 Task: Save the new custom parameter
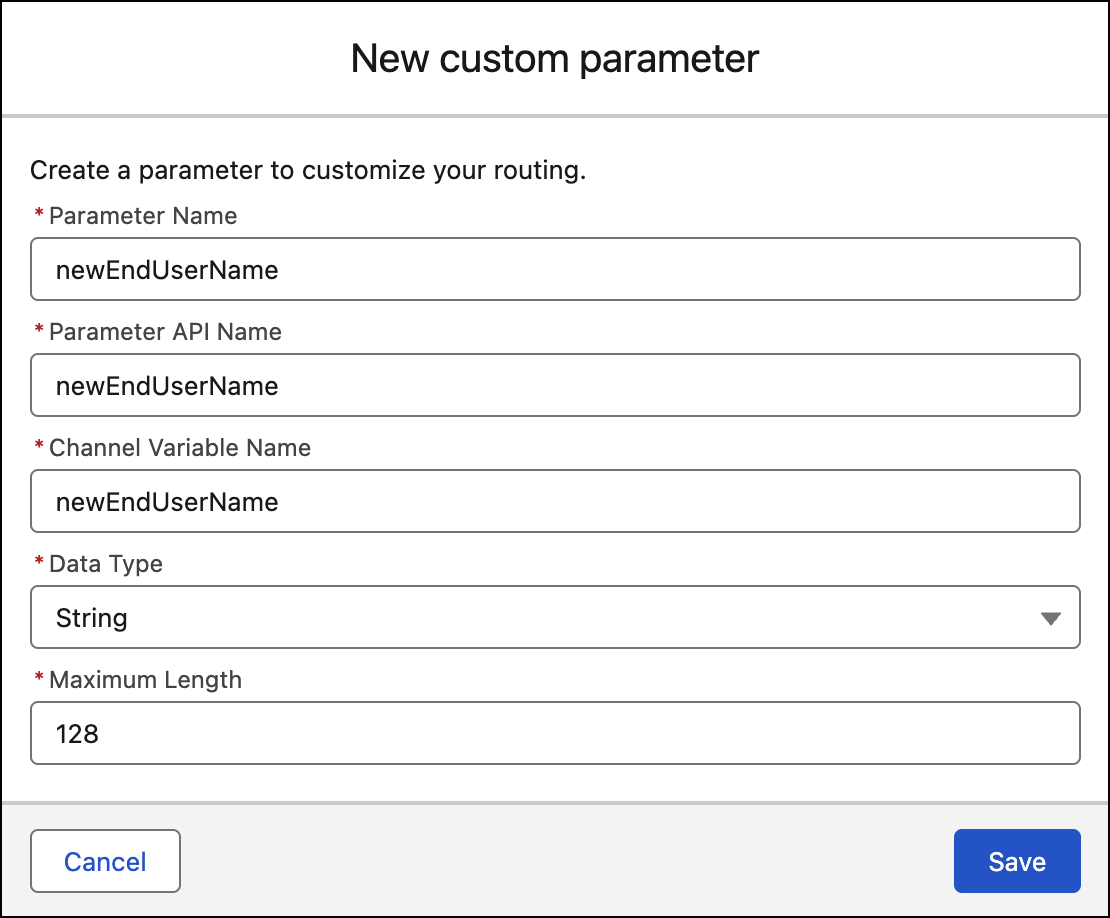[1017, 861]
